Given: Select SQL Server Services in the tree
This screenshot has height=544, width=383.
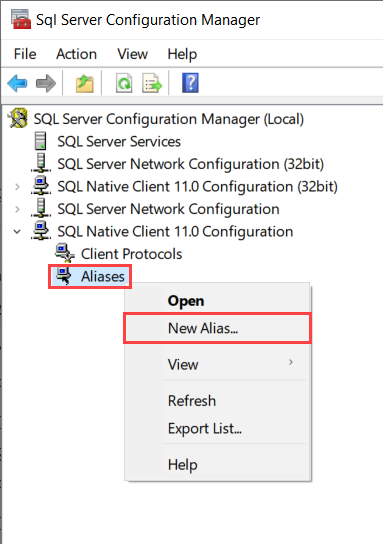Looking at the screenshot, I should [119, 142].
